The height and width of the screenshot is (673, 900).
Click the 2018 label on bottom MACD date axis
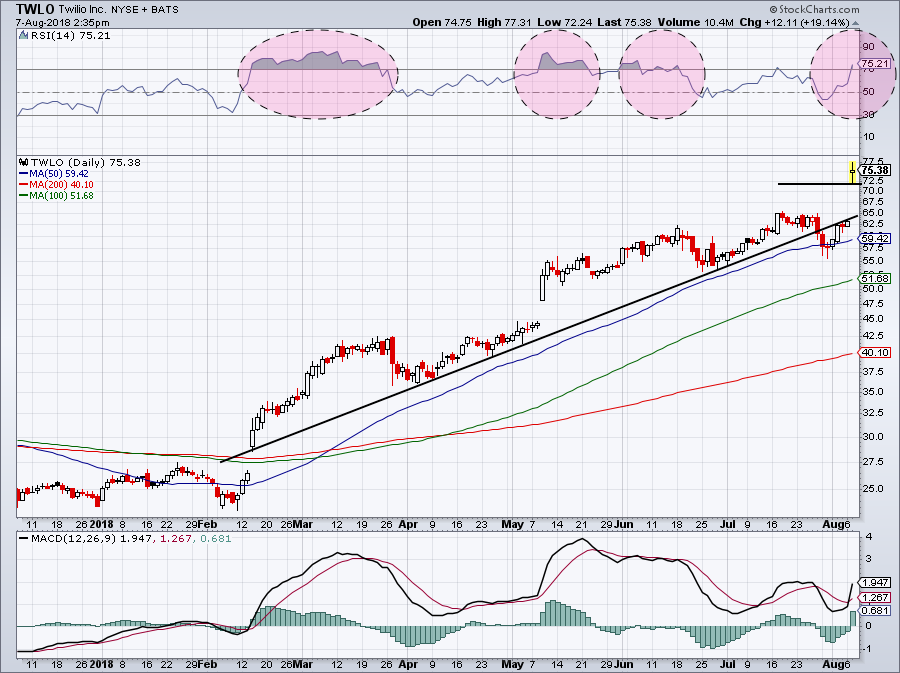point(102,664)
